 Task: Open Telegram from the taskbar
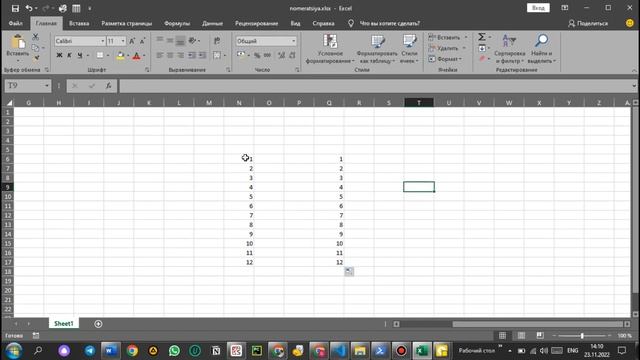[x=90, y=351]
